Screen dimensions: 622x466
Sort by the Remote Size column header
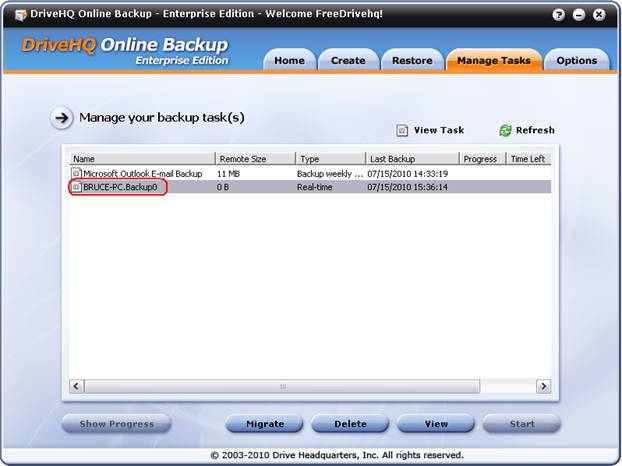click(x=255, y=159)
